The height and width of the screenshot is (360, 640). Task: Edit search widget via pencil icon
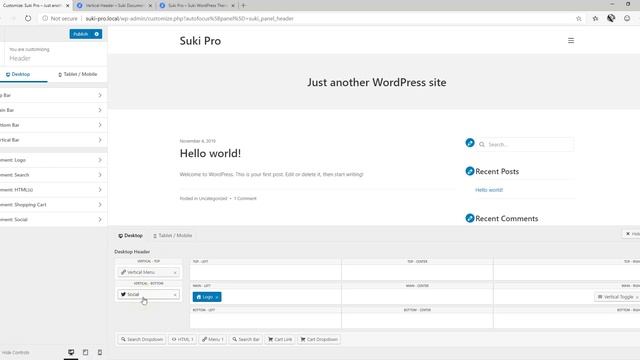[470, 143]
